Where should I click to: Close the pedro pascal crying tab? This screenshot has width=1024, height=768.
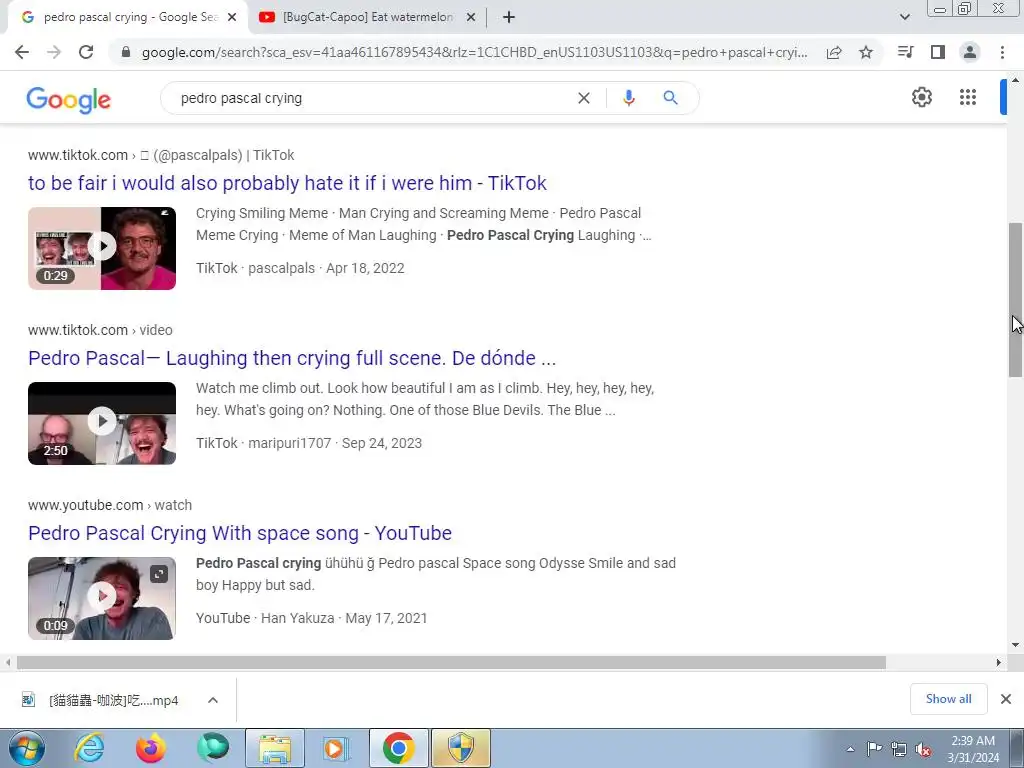click(232, 18)
